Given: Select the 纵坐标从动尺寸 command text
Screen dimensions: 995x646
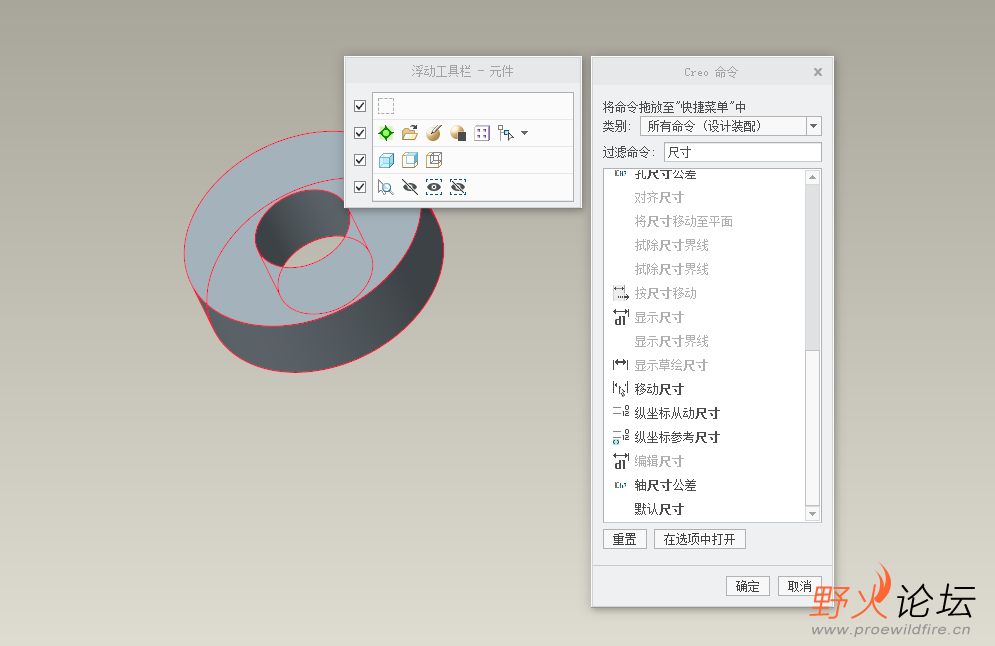Looking at the screenshot, I should (x=677, y=413).
